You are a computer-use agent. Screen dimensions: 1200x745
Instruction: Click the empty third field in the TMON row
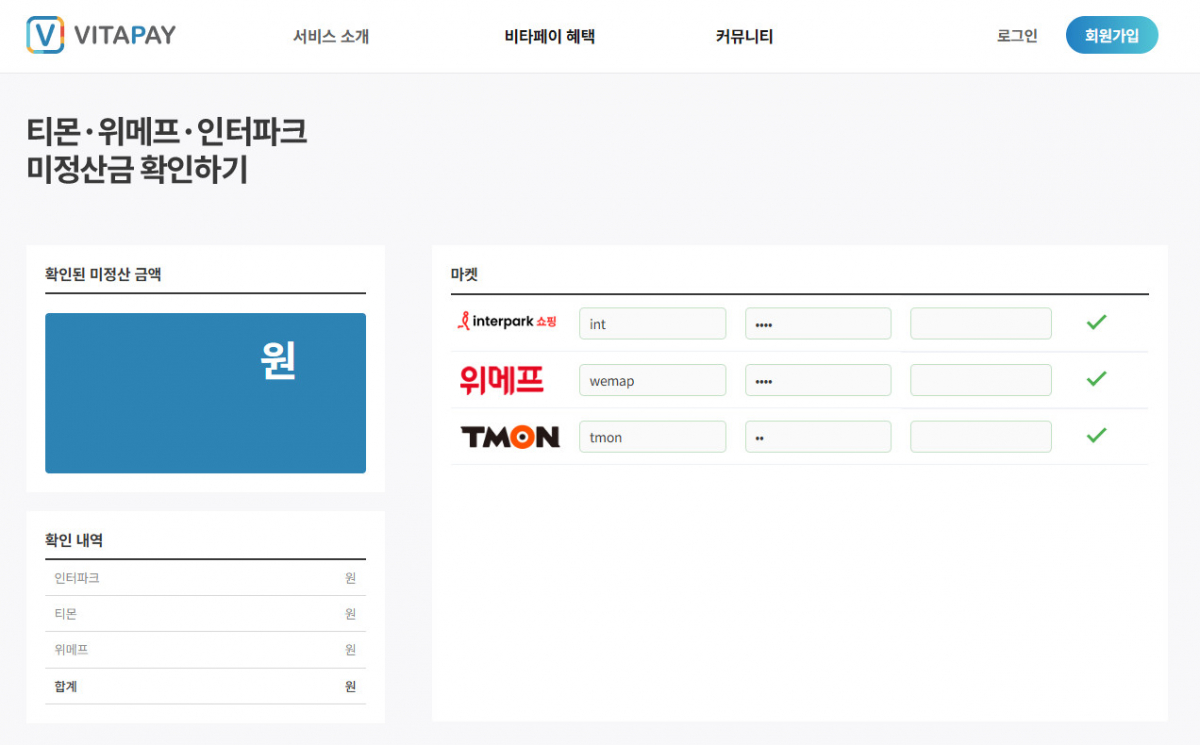[x=980, y=436]
